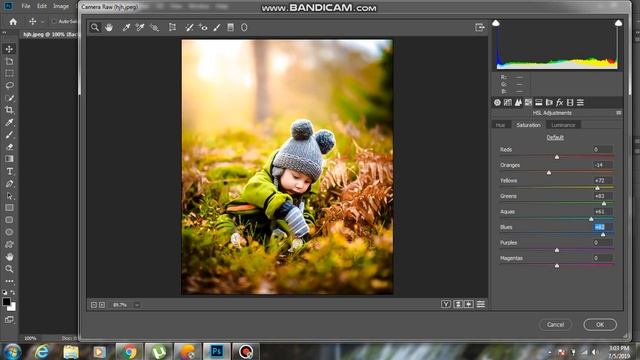Select the Spot Removal tool
Image resolution: width=640 pixels, height=360 pixels.
[x=189, y=27]
